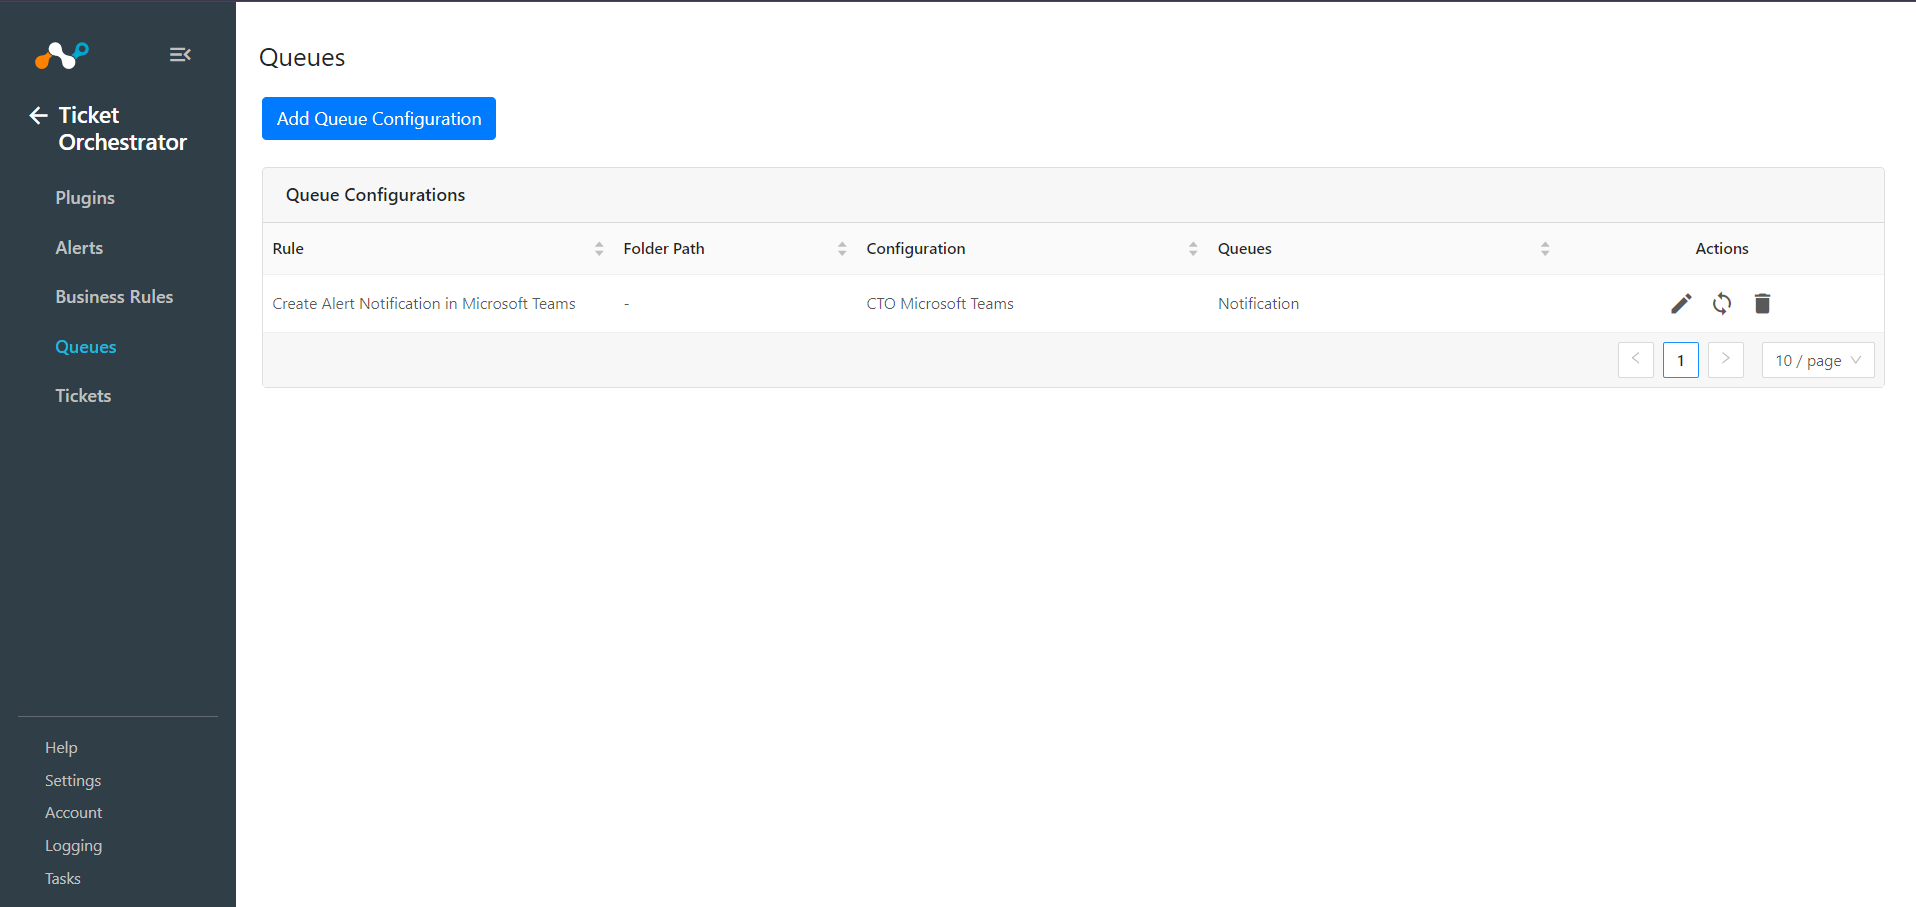Image resolution: width=1916 pixels, height=907 pixels.
Task: Collapse the sidebar menu icon
Action: 180,55
